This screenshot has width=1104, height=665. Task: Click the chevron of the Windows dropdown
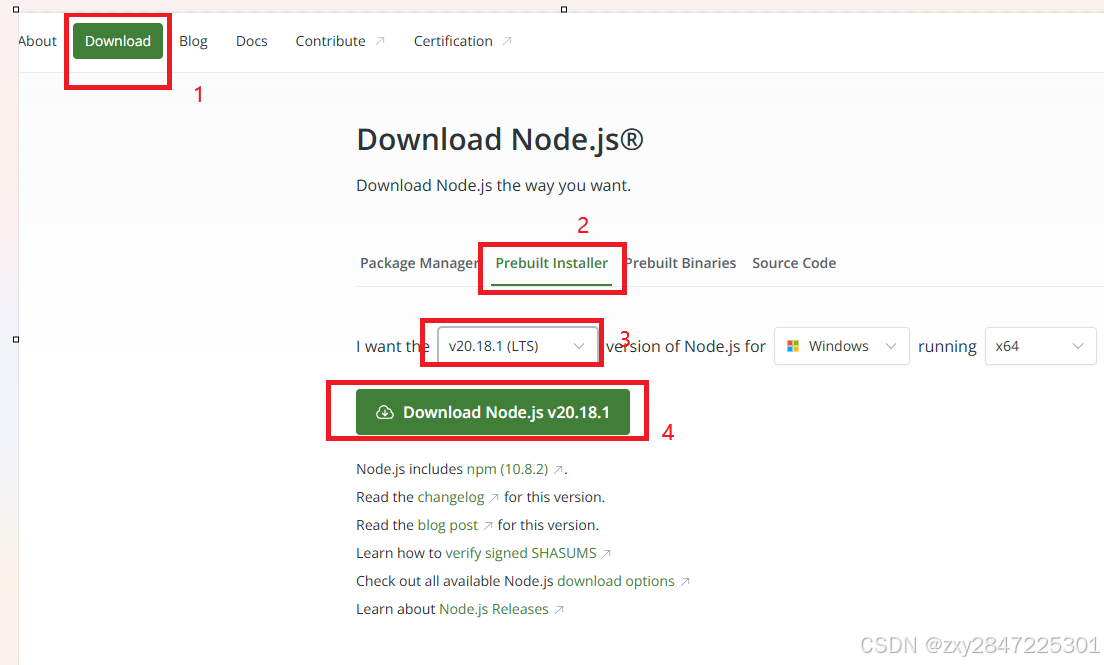(x=891, y=346)
